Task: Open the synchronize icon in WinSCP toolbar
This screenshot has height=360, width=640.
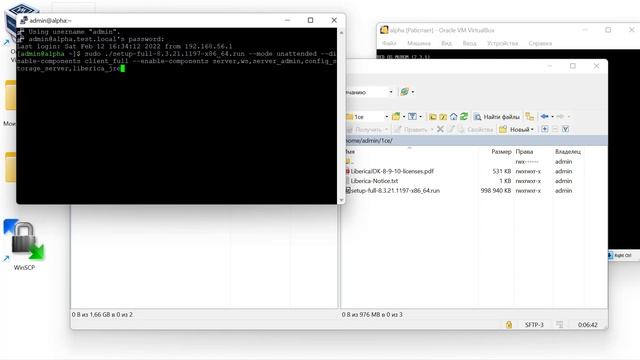Action: [404, 92]
